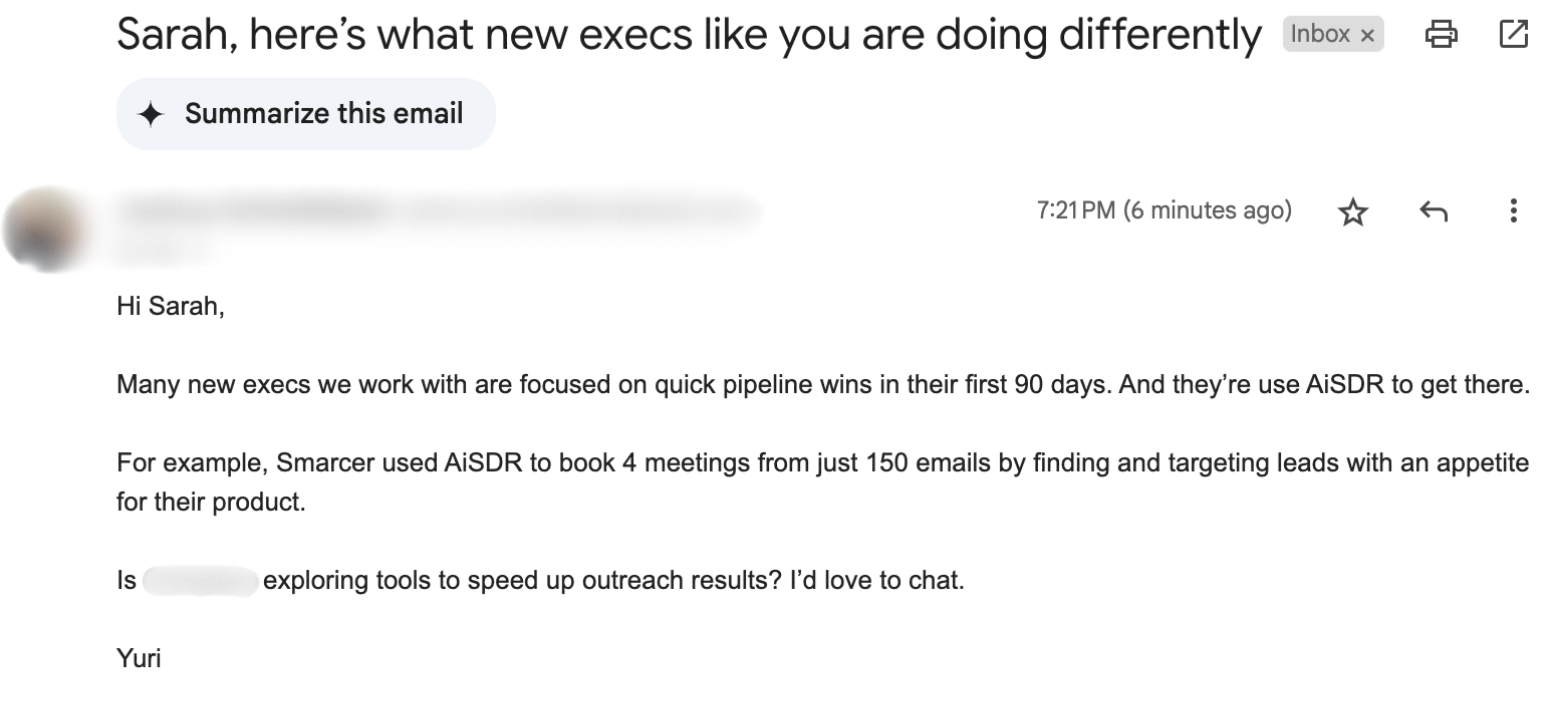Screen dimensions: 1548x702
Task: Click the Summarize this email button
Action: coord(305,114)
